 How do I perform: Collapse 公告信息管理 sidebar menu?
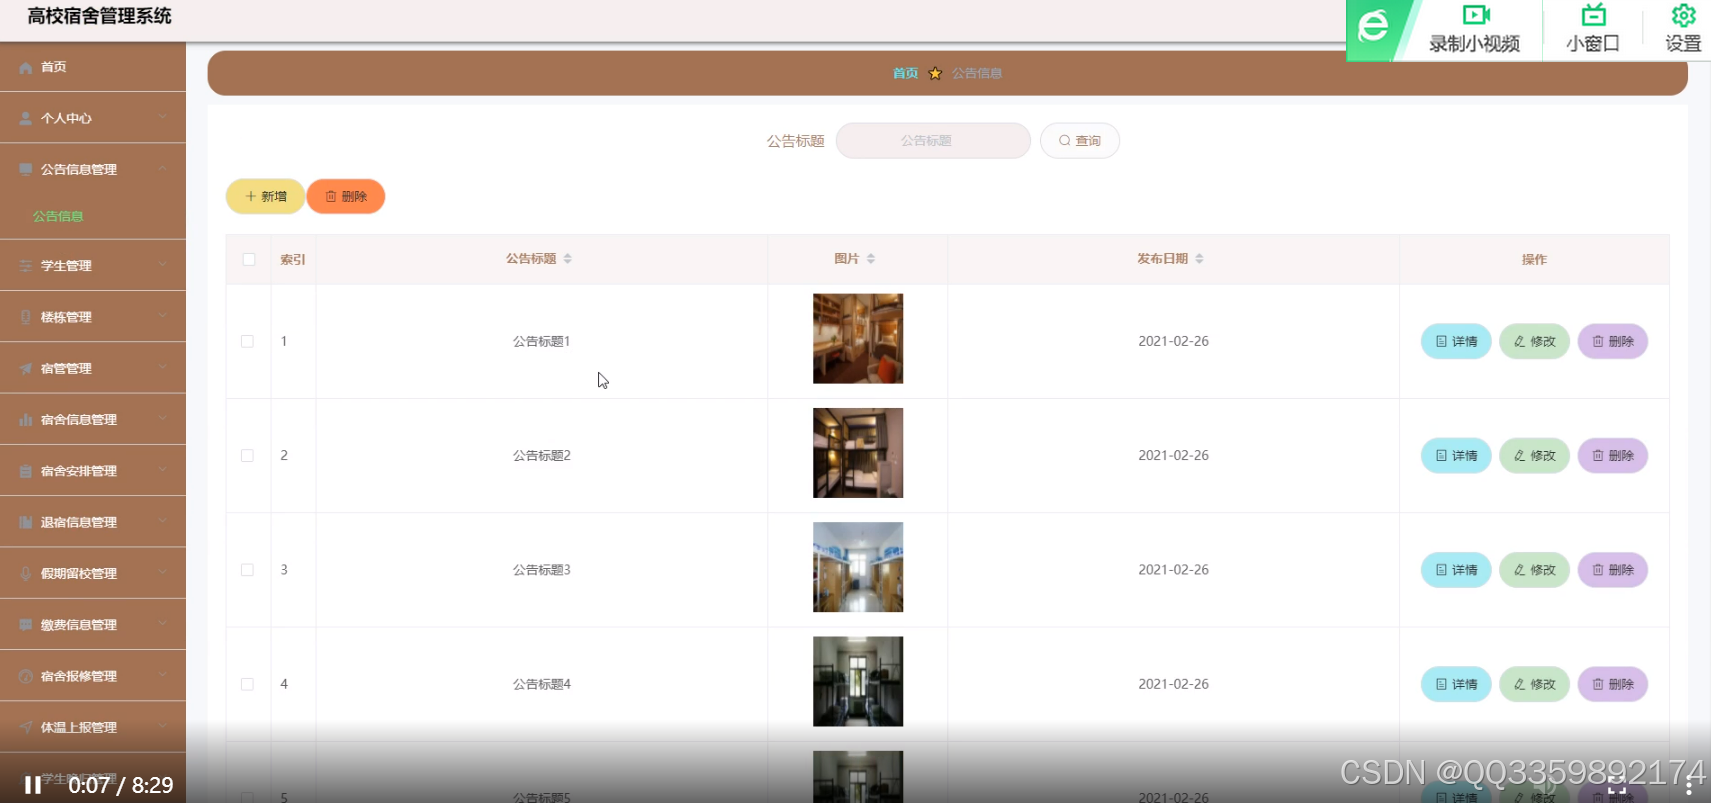[93, 169]
